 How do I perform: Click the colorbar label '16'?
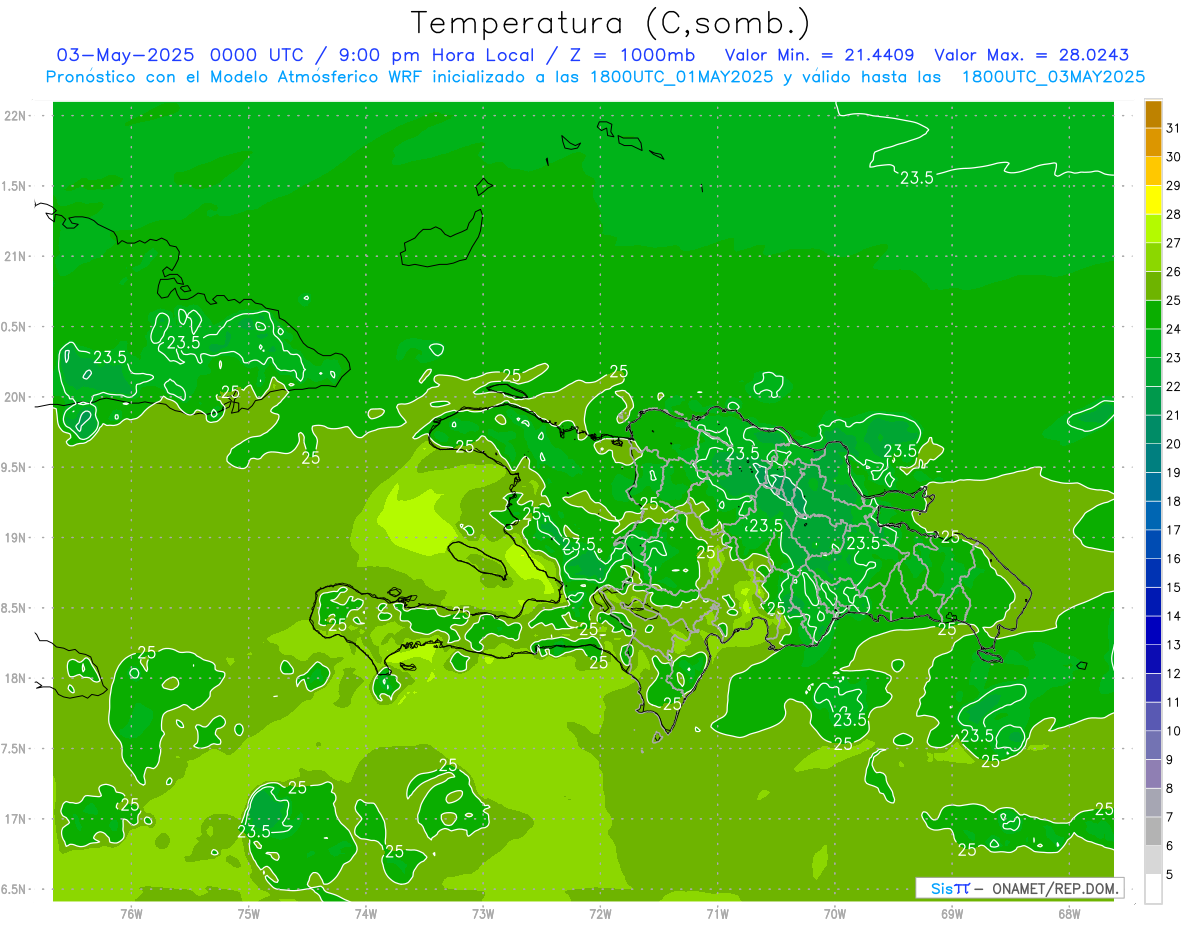[x=1174, y=559]
